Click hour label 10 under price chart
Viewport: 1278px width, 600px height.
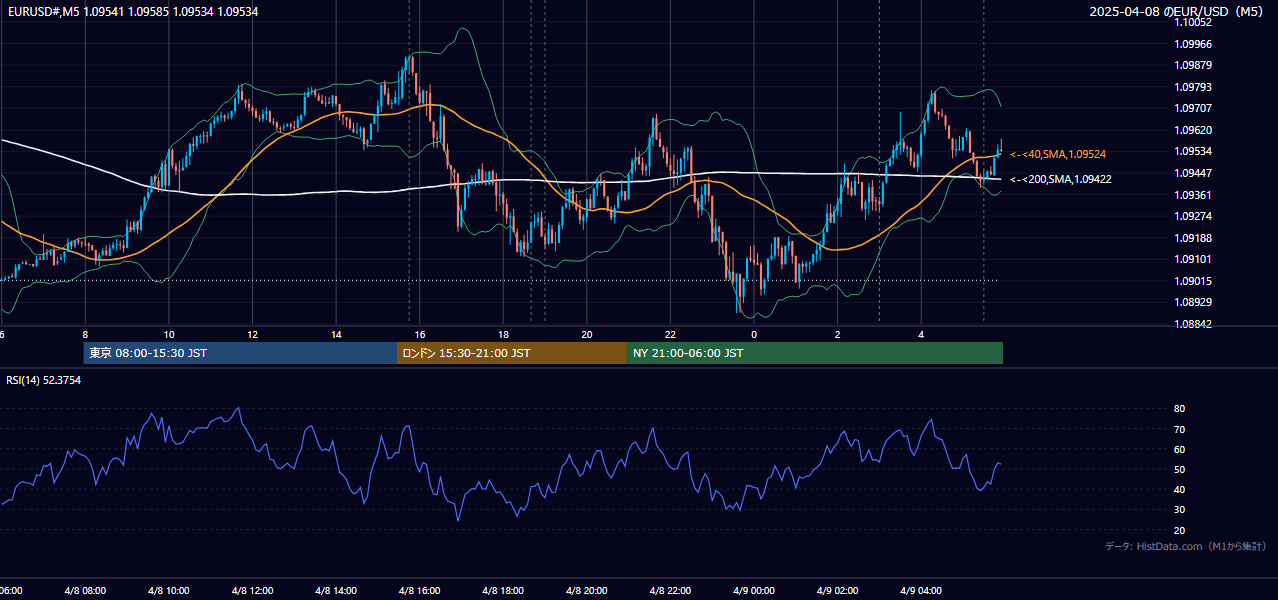click(169, 334)
